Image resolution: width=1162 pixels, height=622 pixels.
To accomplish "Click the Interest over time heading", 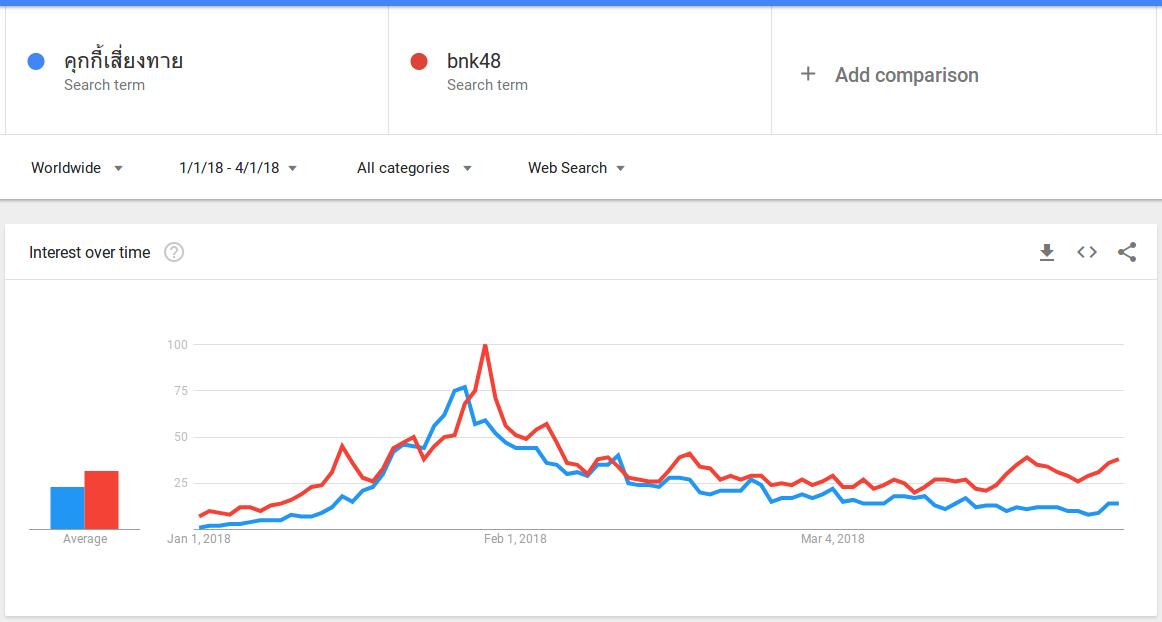I will pos(90,253).
